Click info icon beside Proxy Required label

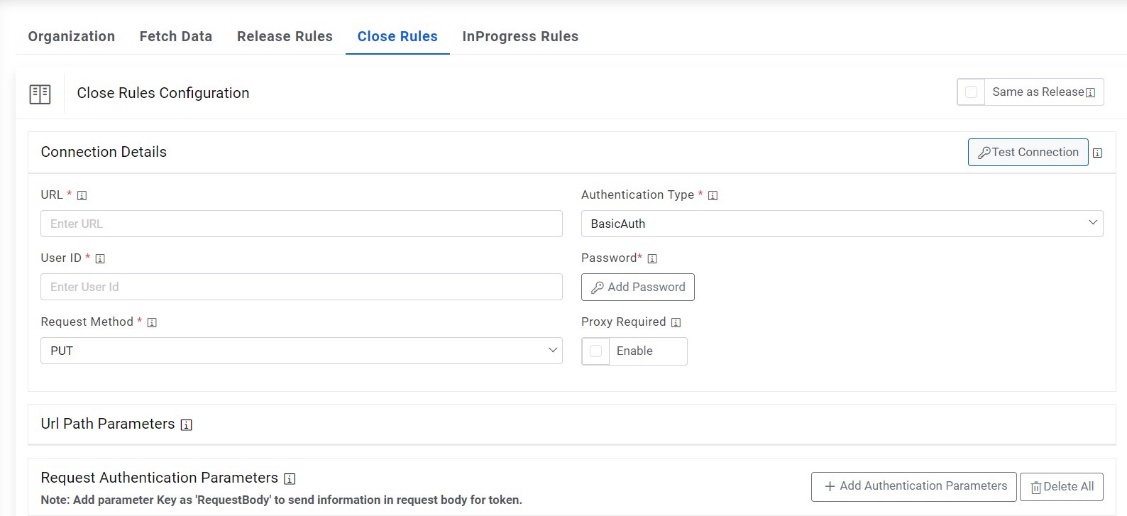click(x=676, y=323)
